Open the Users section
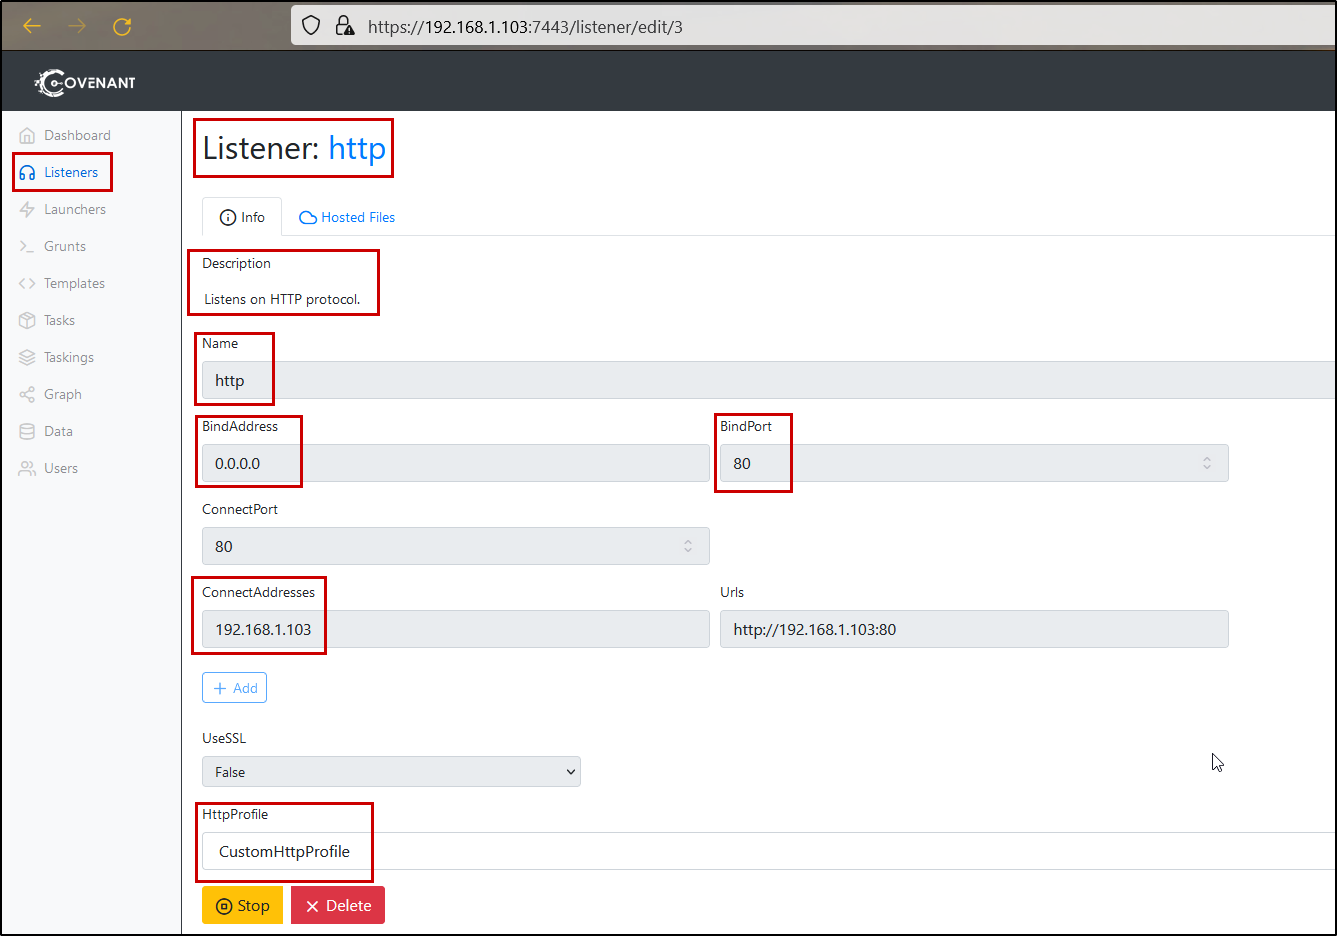The image size is (1337, 936). point(61,468)
